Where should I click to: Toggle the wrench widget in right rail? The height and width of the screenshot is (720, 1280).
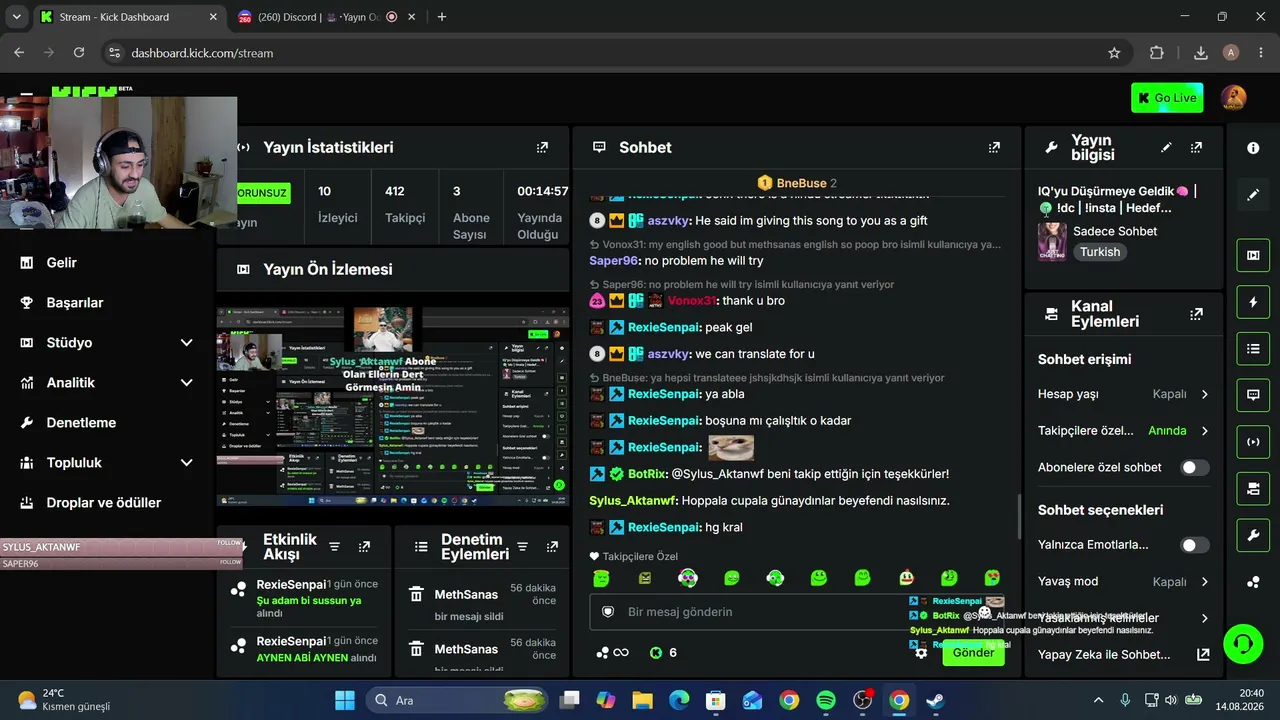(x=1253, y=536)
